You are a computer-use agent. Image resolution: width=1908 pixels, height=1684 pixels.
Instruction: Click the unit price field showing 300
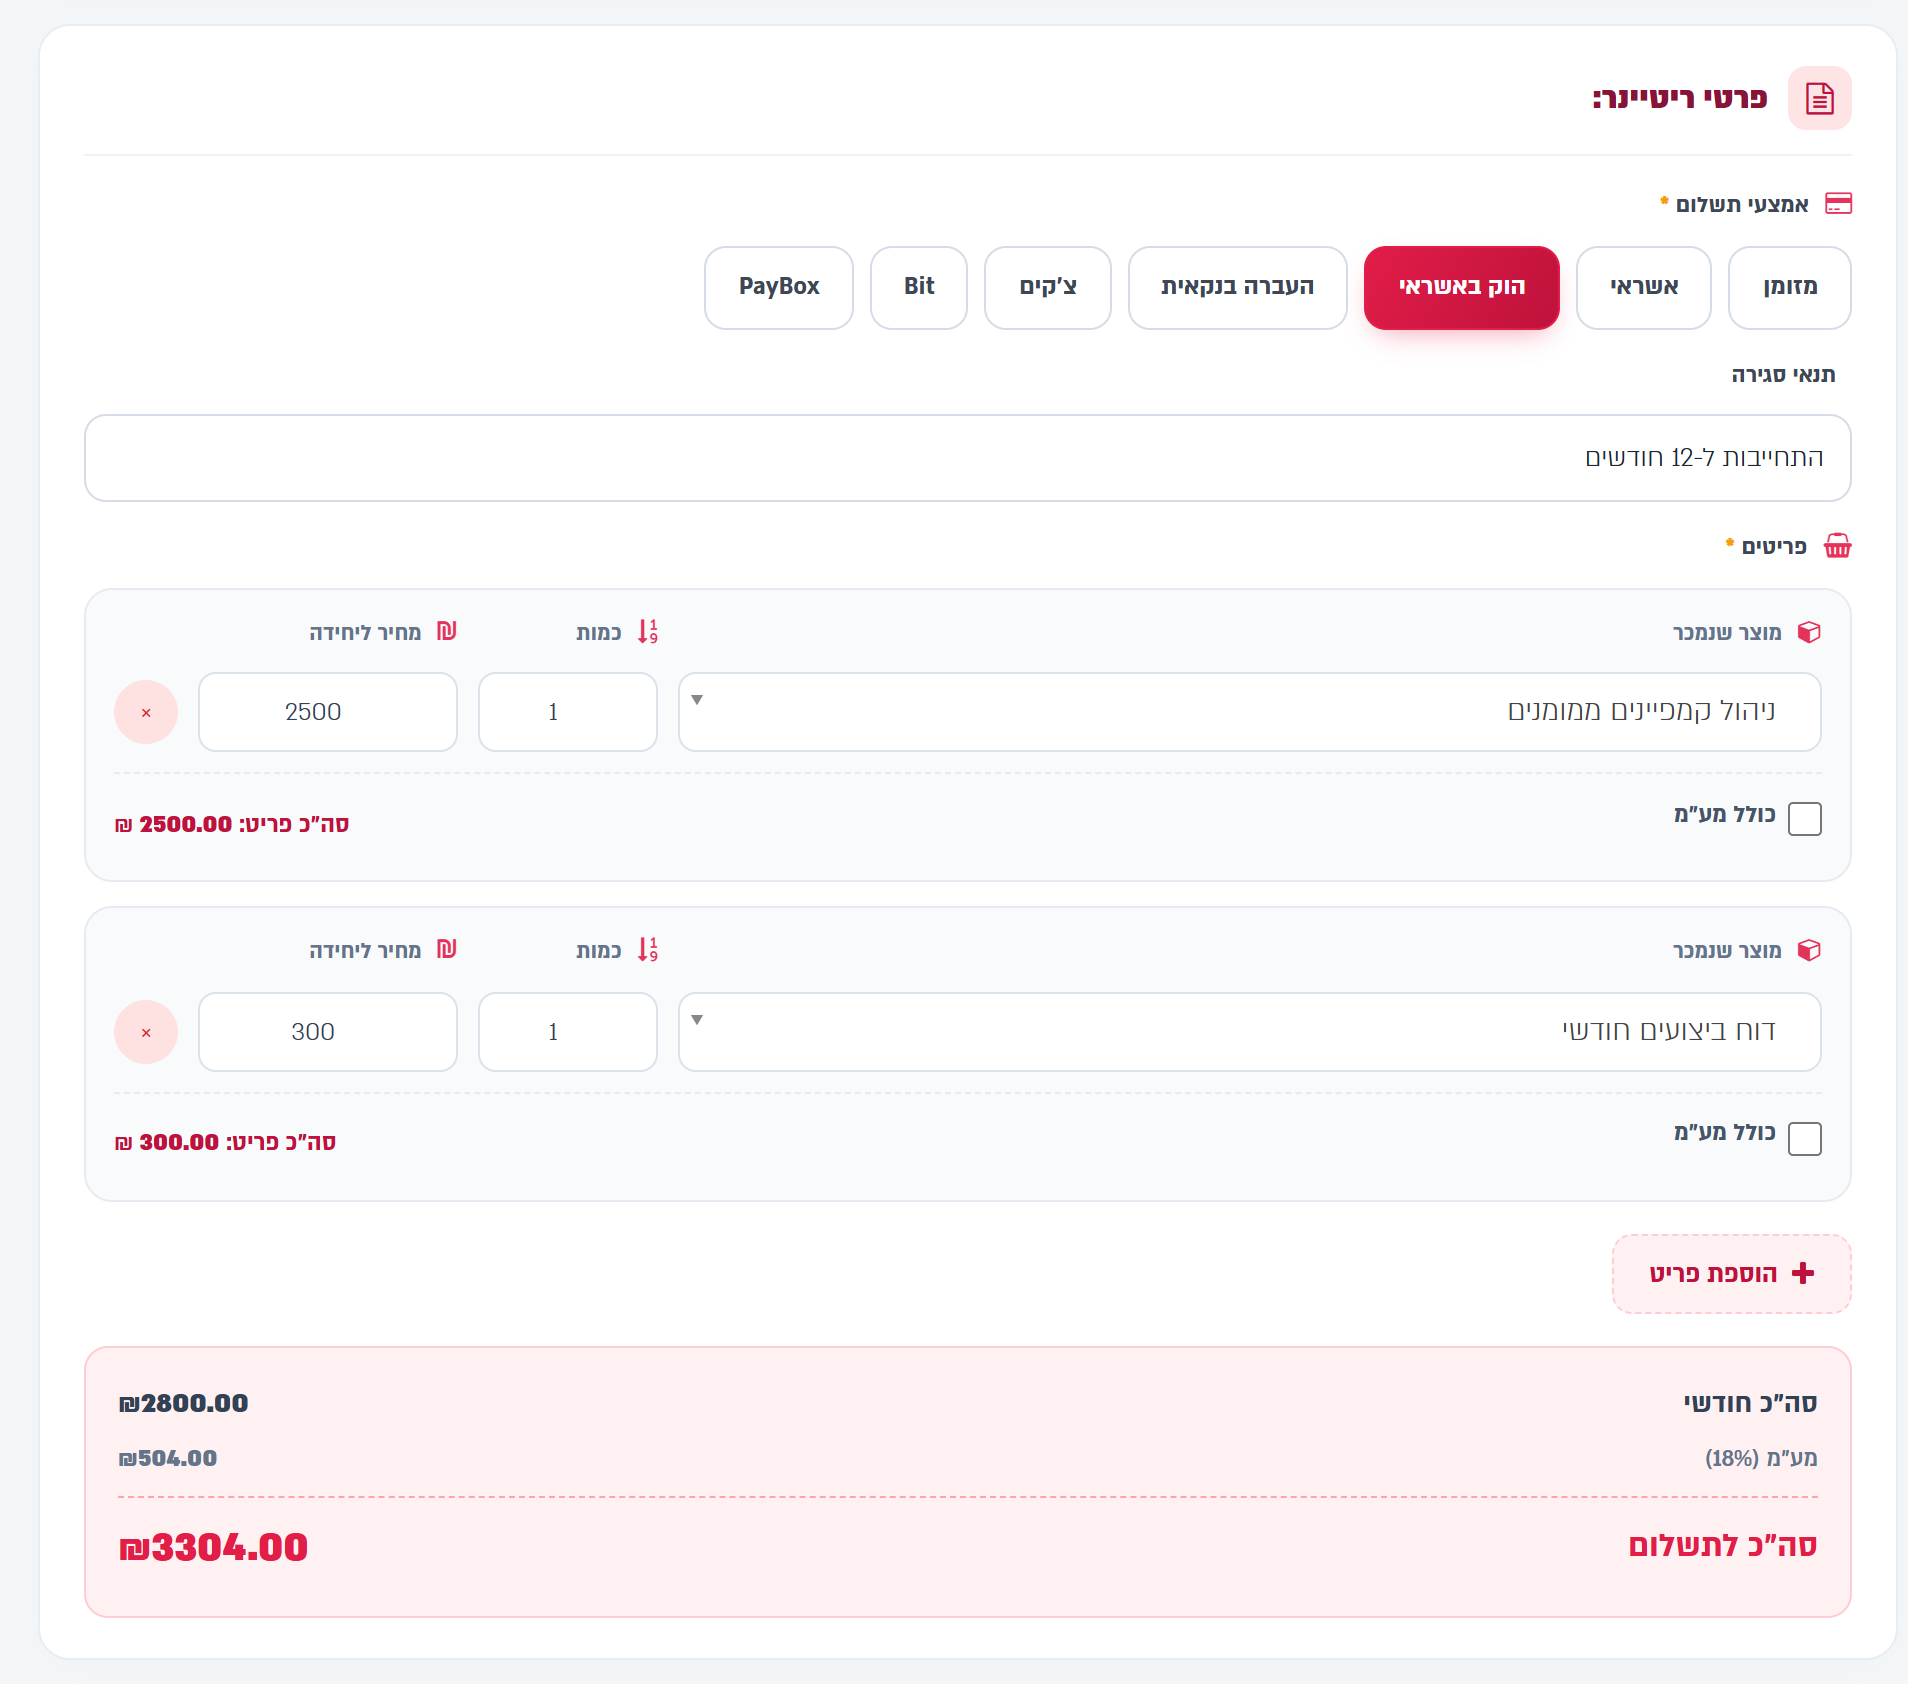pos(328,1032)
